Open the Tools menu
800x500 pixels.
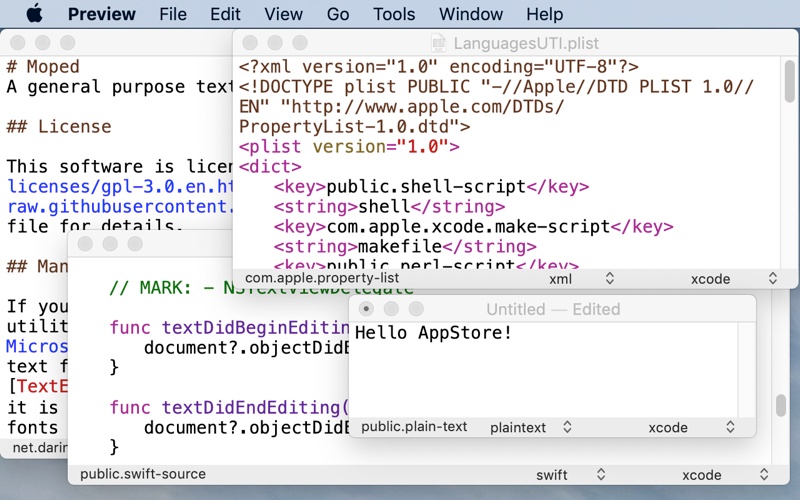pos(394,14)
